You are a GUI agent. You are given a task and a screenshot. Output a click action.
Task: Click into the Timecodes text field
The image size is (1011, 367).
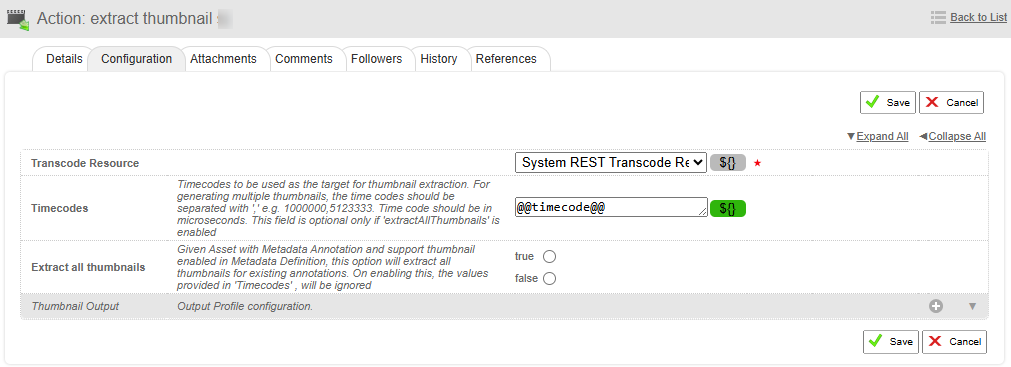pos(611,207)
